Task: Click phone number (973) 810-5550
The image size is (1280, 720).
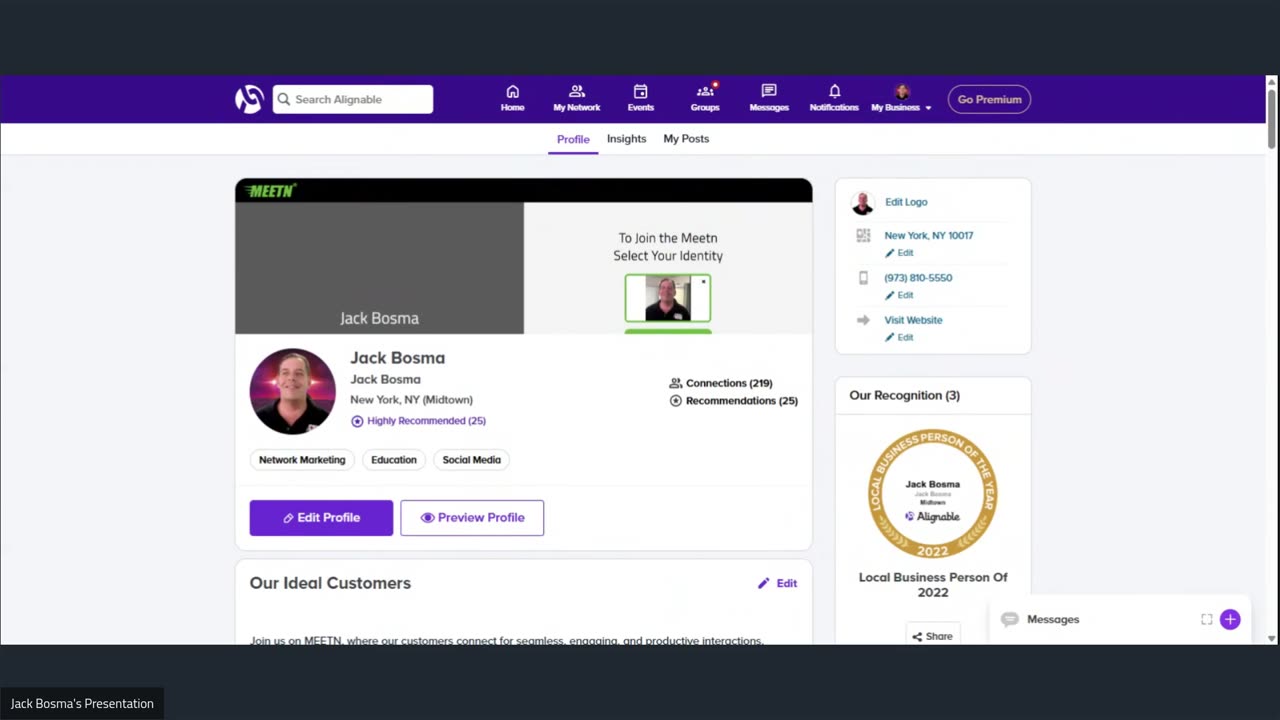Action: (x=918, y=278)
